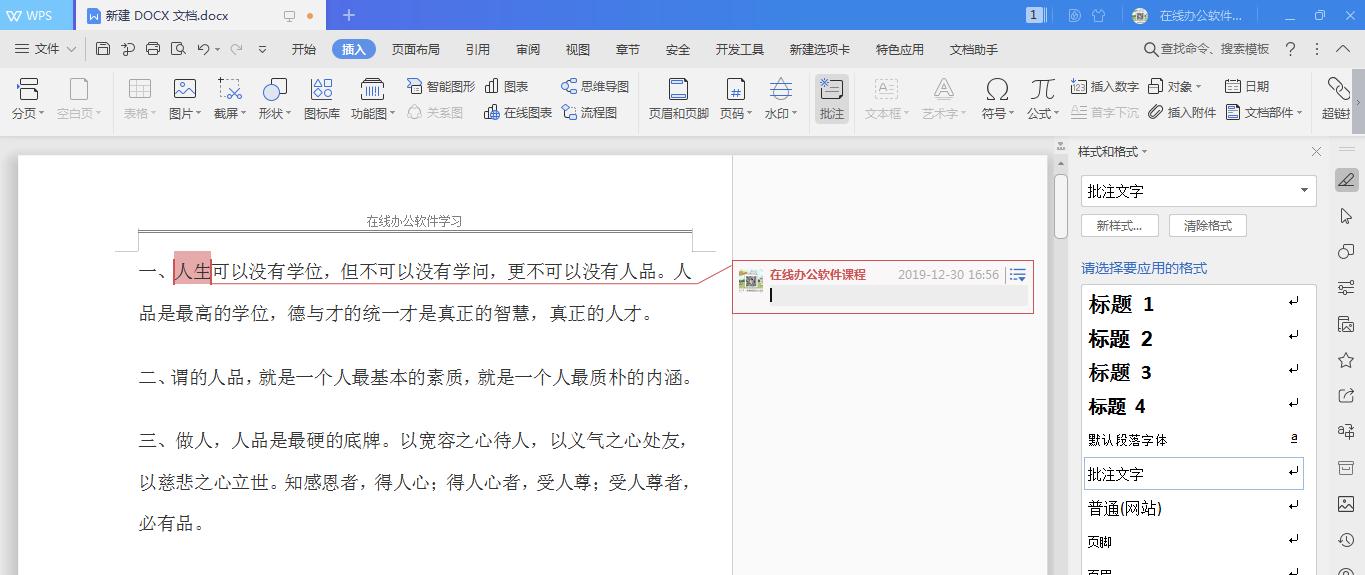Apply the 标题 1 style
This screenshot has height=575, width=1365.
click(x=1195, y=304)
